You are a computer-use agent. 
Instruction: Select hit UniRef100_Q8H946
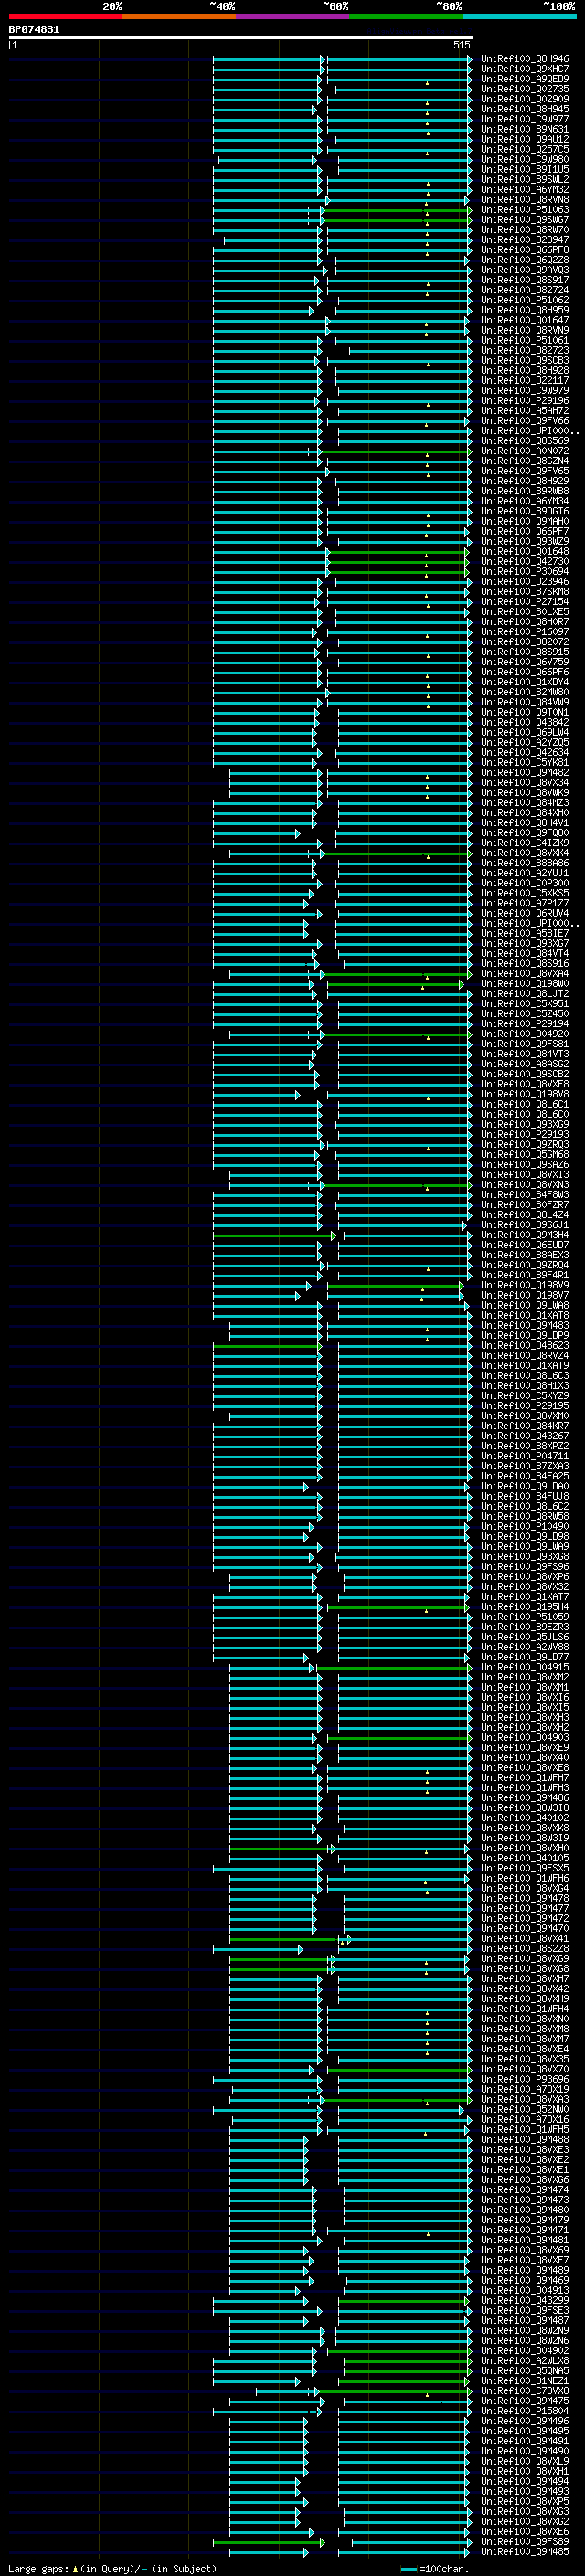[525, 59]
